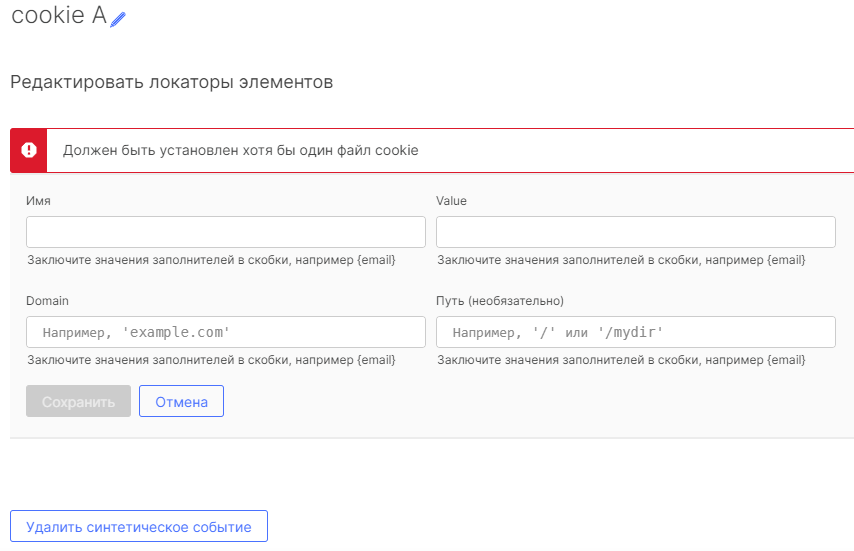This screenshot has width=854, height=551.
Task: Click the hint text under the Путь field
Action: [x=621, y=360]
